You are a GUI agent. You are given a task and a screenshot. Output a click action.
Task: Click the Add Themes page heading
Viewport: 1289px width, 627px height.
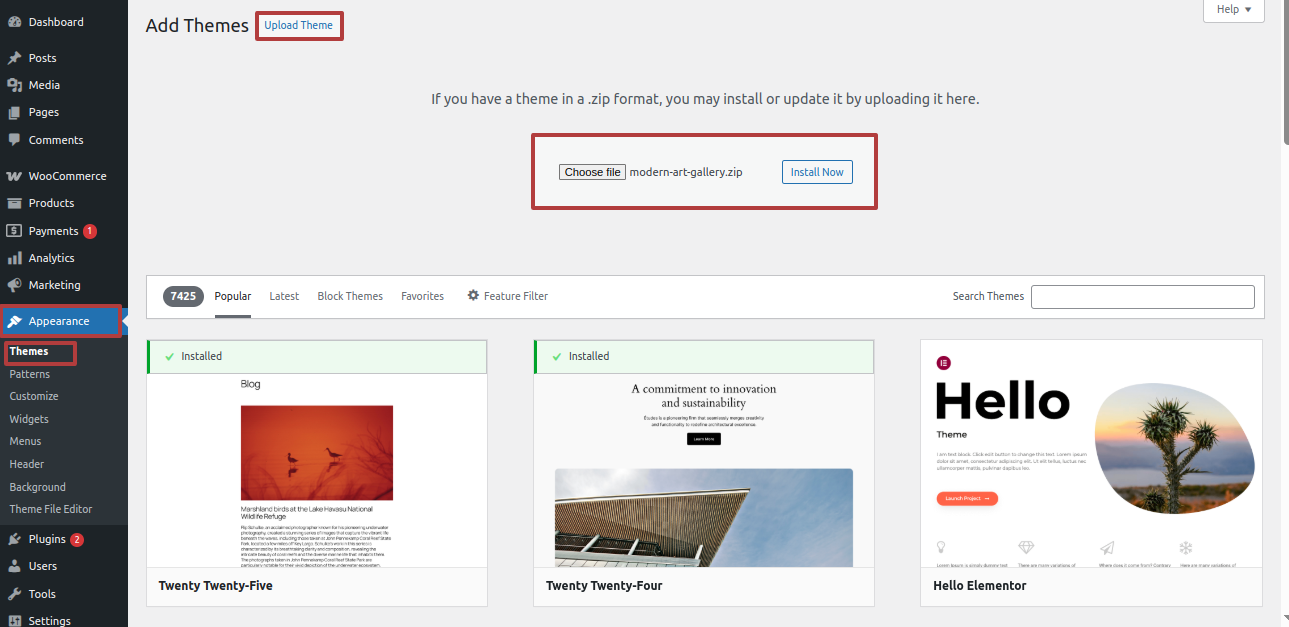[x=197, y=25]
